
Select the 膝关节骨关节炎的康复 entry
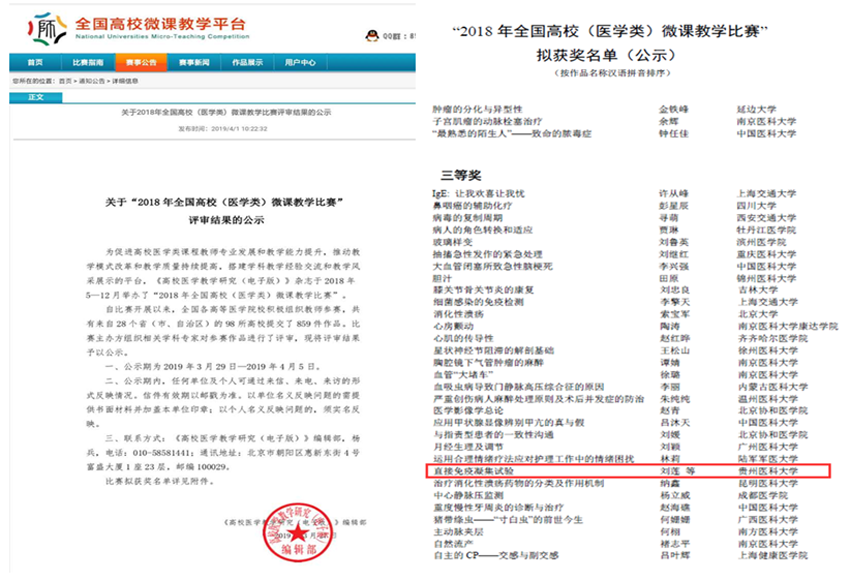(483, 290)
